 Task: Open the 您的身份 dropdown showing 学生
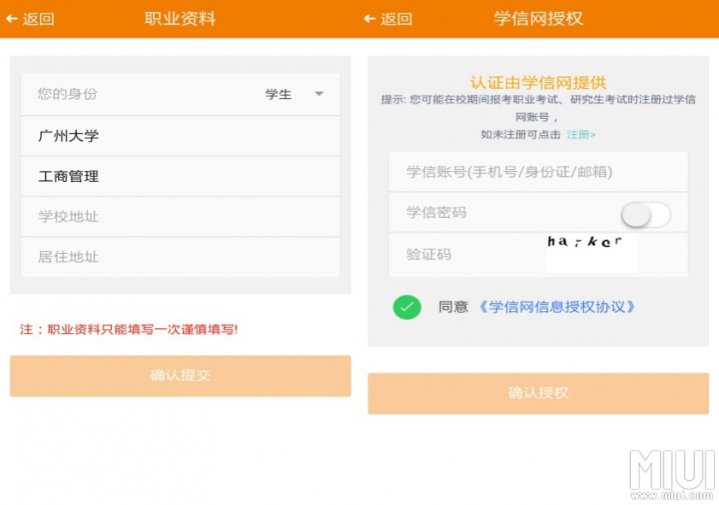[x=180, y=94]
